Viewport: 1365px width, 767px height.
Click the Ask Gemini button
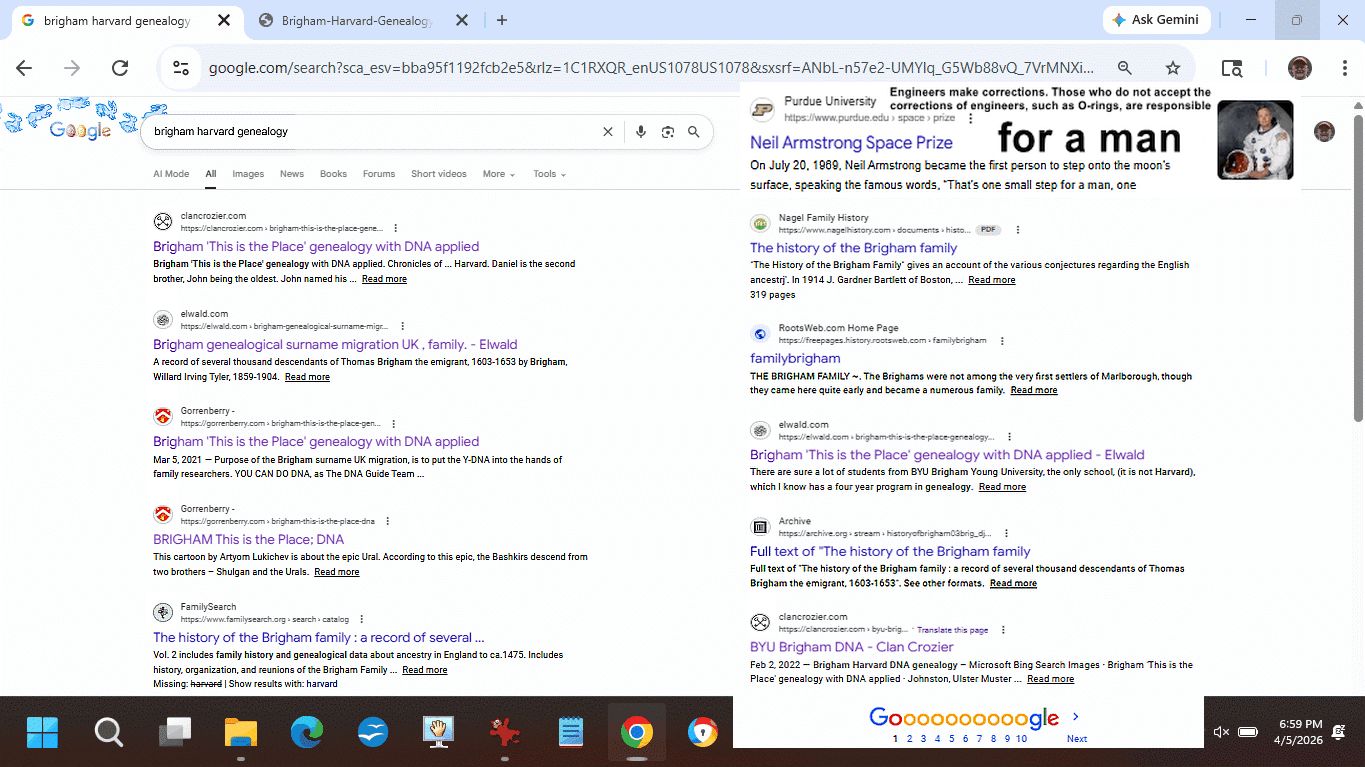click(x=1157, y=20)
